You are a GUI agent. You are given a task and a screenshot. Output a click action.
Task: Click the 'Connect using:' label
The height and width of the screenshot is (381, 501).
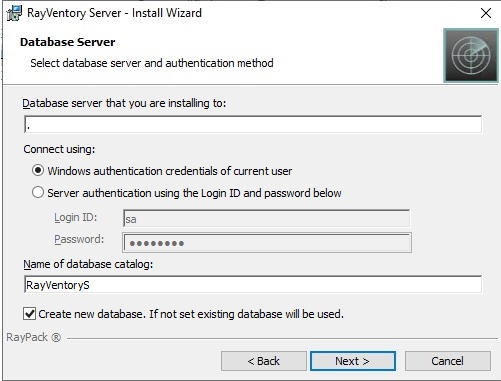pyautogui.click(x=59, y=149)
